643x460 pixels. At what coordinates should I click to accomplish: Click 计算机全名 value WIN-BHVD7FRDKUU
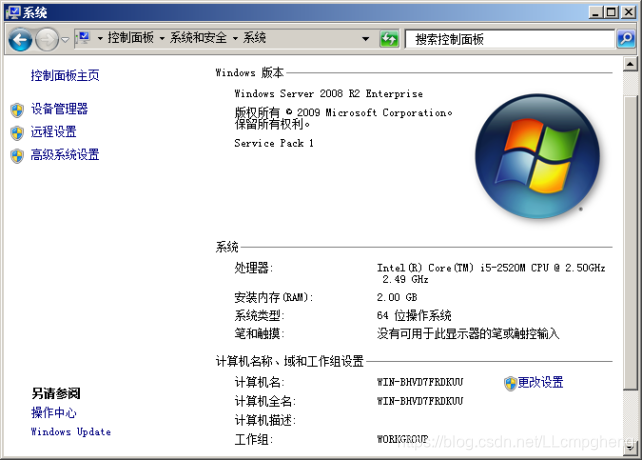(420, 401)
